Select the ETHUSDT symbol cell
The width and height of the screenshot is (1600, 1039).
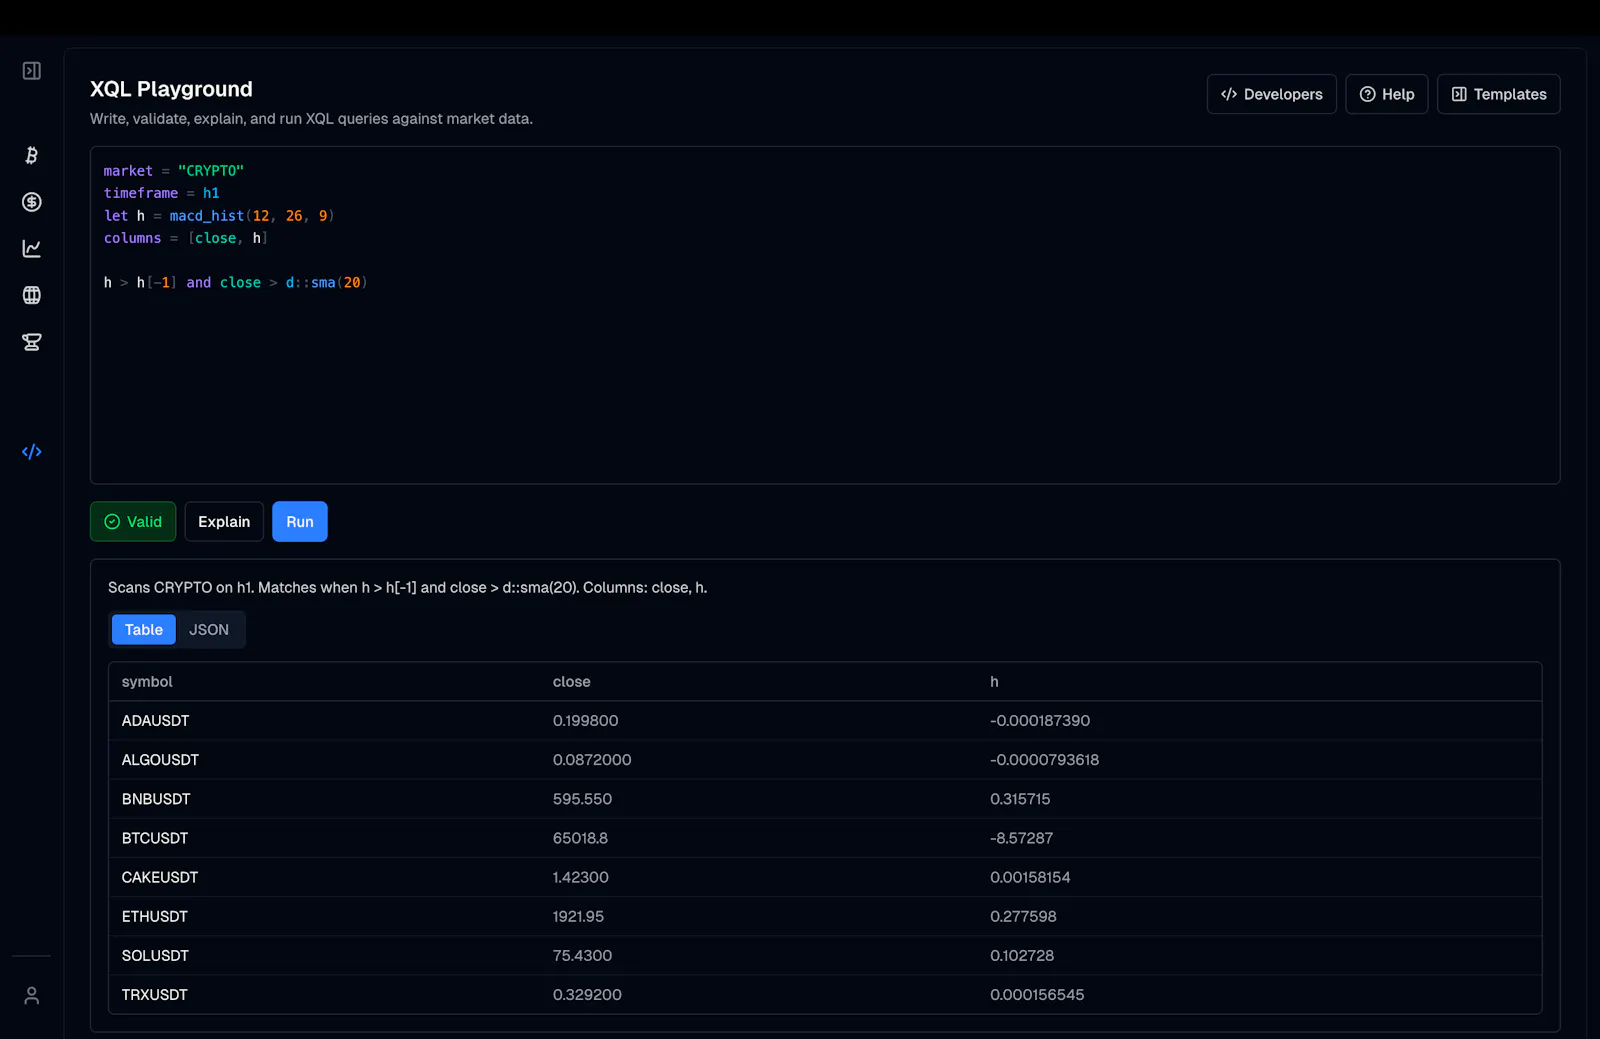click(155, 916)
